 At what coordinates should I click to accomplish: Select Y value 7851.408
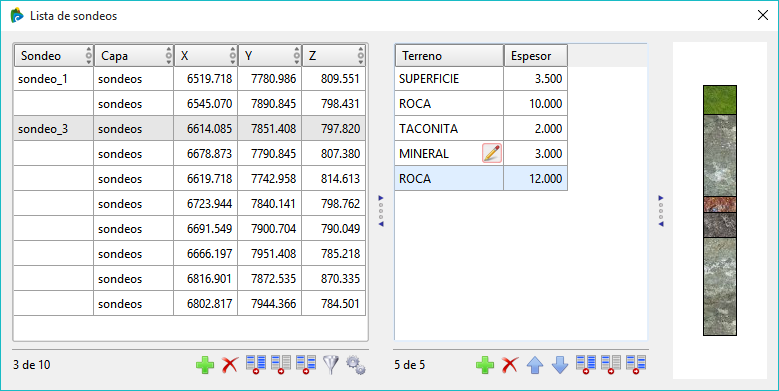(270, 129)
